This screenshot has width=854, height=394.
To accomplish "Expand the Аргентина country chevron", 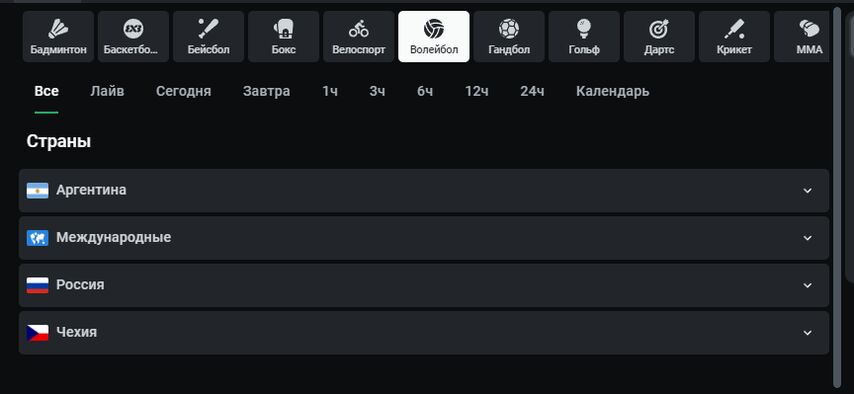I will tap(807, 191).
